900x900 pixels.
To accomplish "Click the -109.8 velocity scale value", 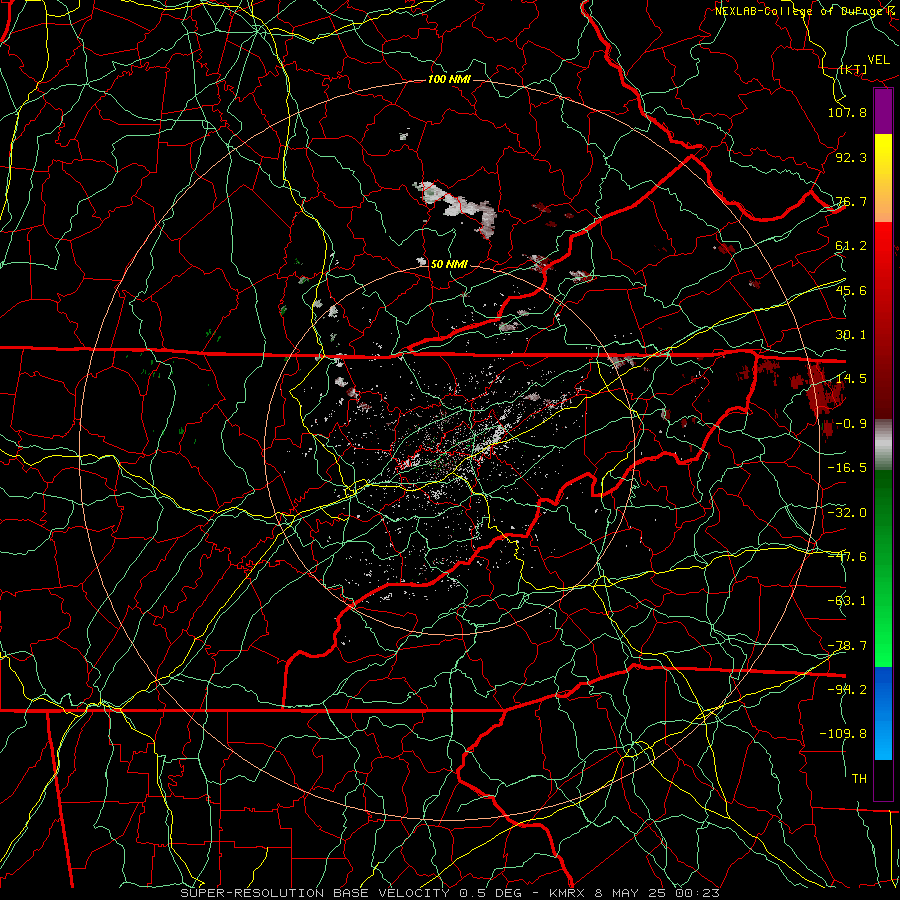I will click(843, 734).
